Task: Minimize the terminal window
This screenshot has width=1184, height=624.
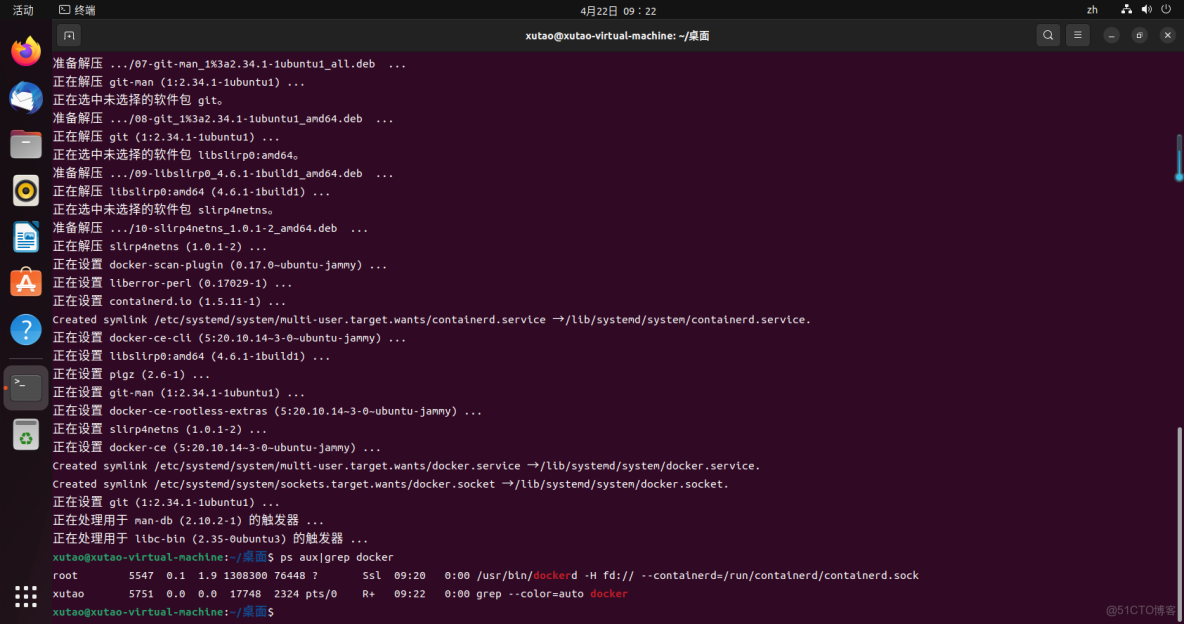Action: (x=1112, y=36)
